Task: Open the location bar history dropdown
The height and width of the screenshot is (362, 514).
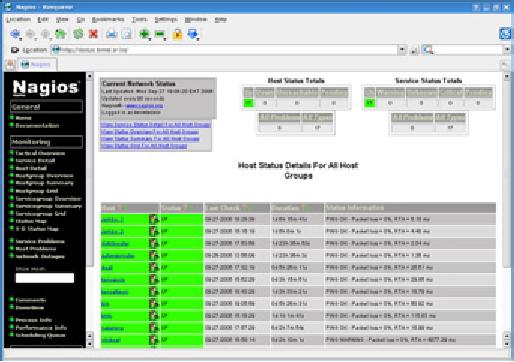Action: [x=402, y=50]
